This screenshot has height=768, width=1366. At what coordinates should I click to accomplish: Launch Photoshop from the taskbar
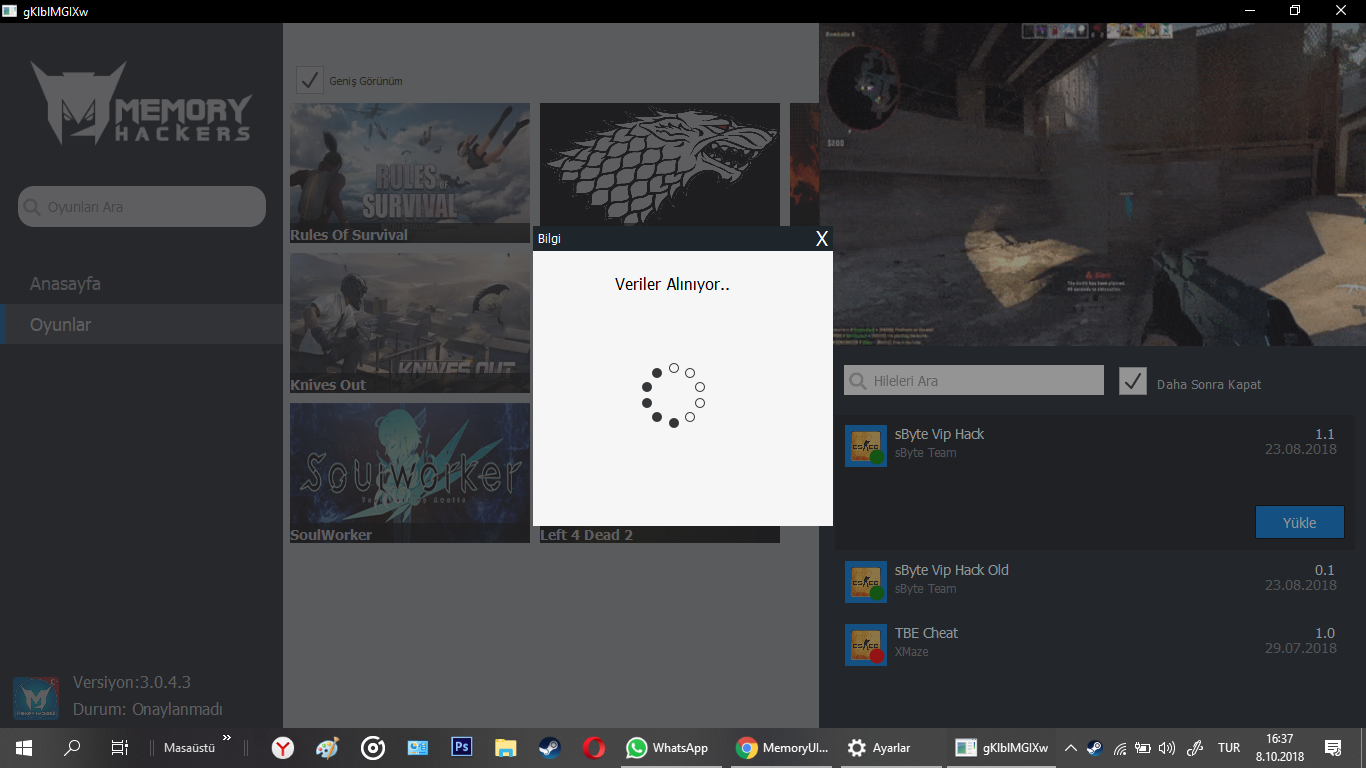(461, 748)
